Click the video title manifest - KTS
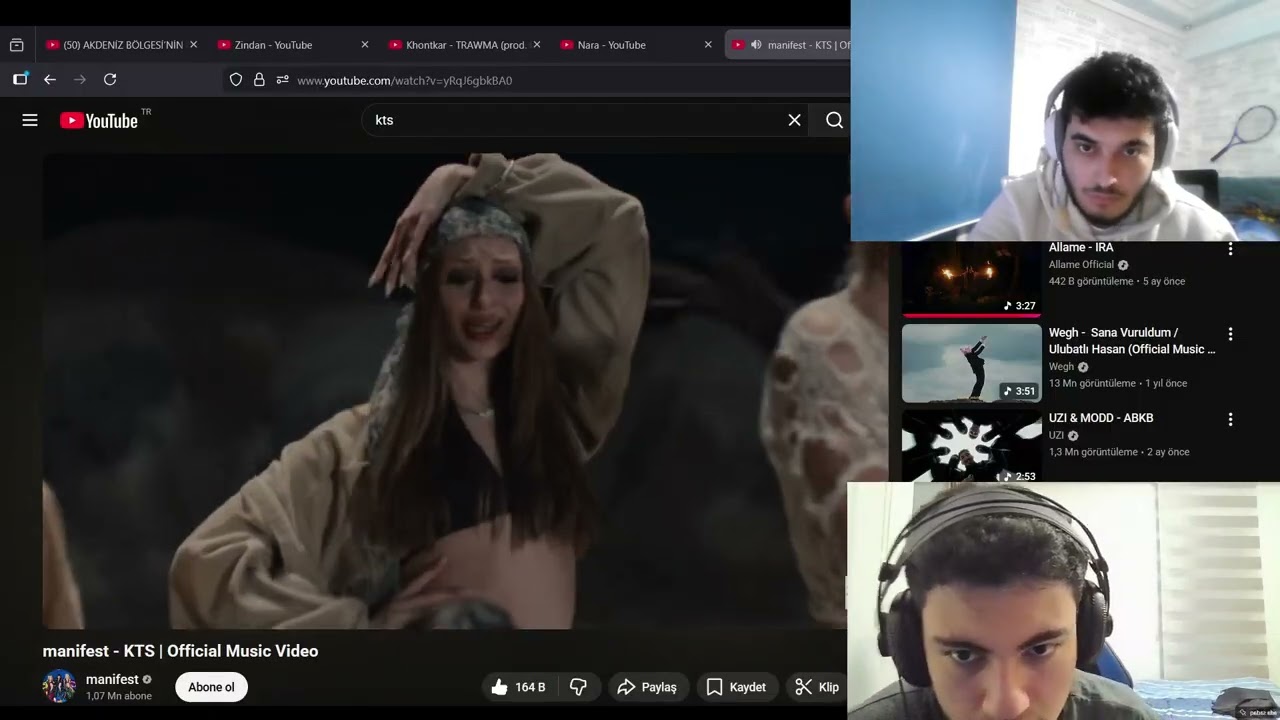 (180, 651)
